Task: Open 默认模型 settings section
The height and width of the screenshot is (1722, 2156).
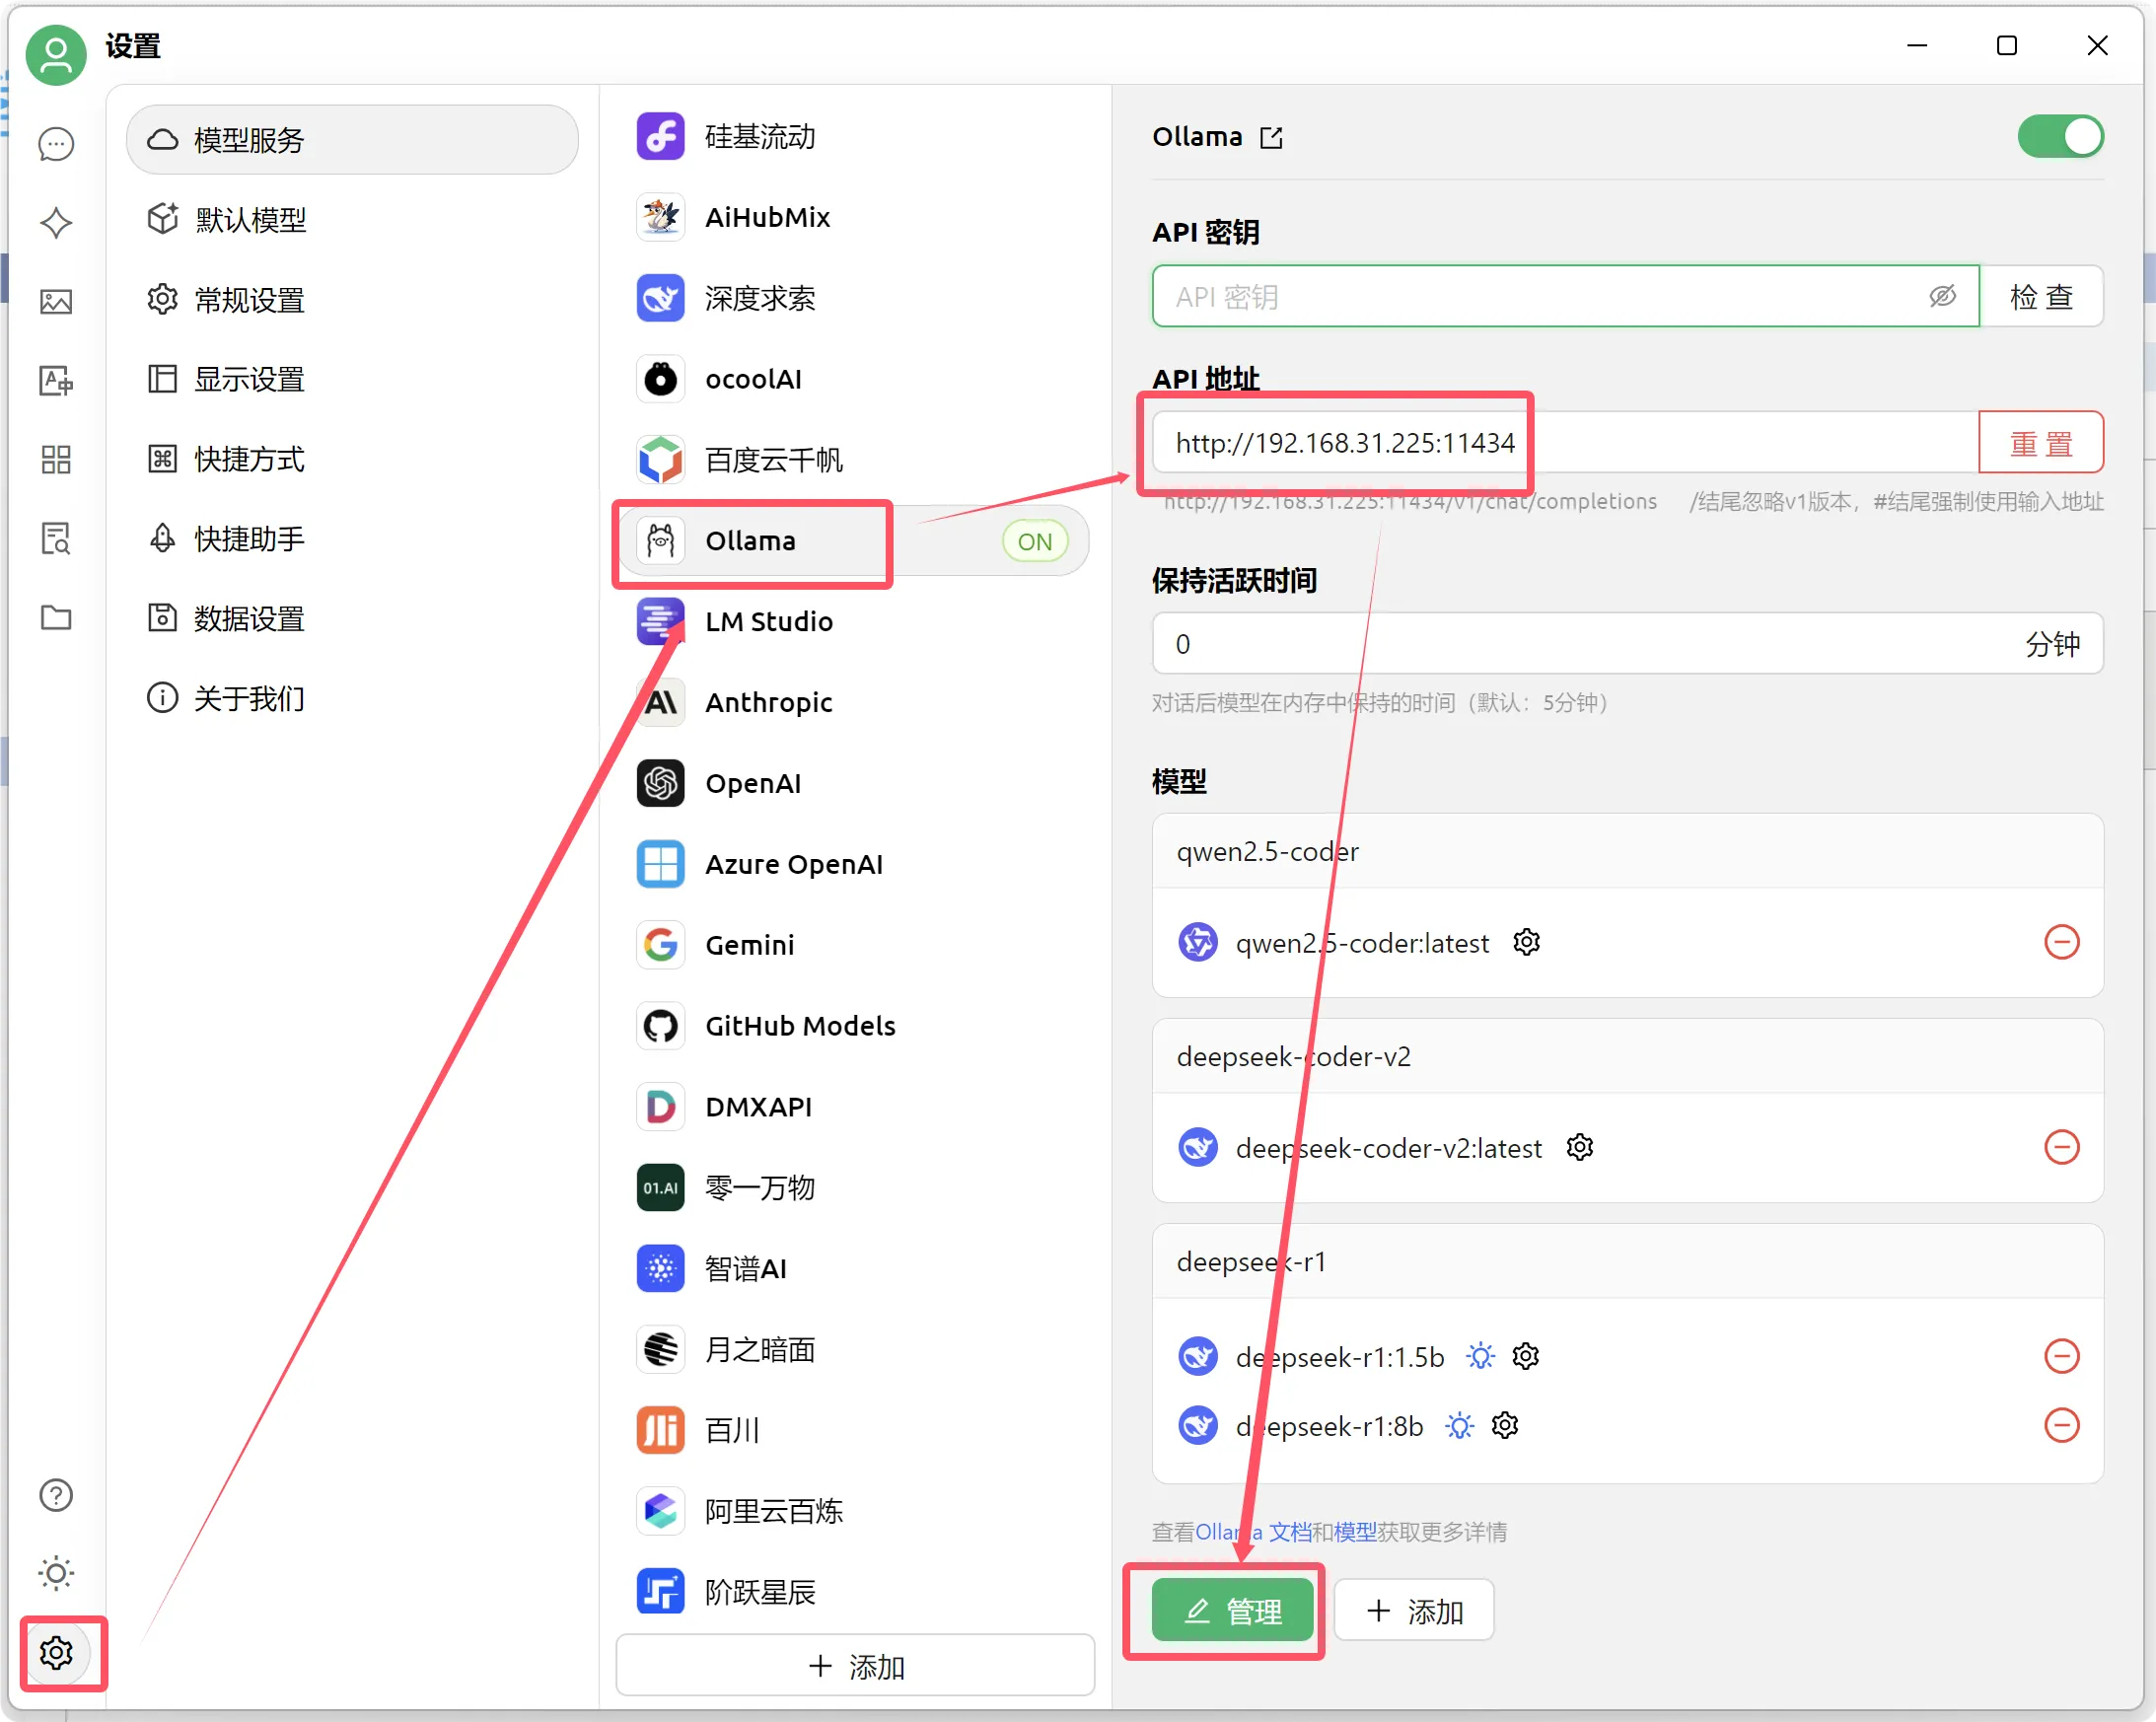Action: [251, 219]
